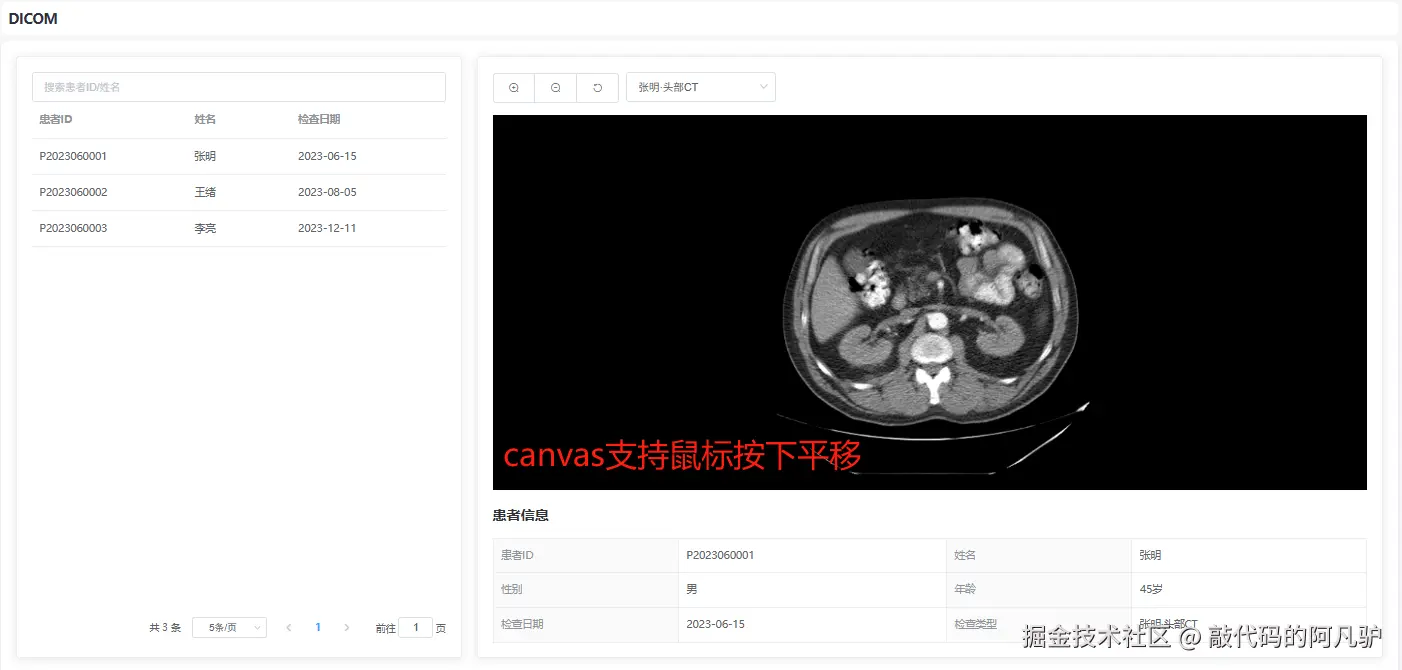1402x670 pixels.
Task: Click patient name 王绪 in the list
Action: pyautogui.click(x=205, y=193)
